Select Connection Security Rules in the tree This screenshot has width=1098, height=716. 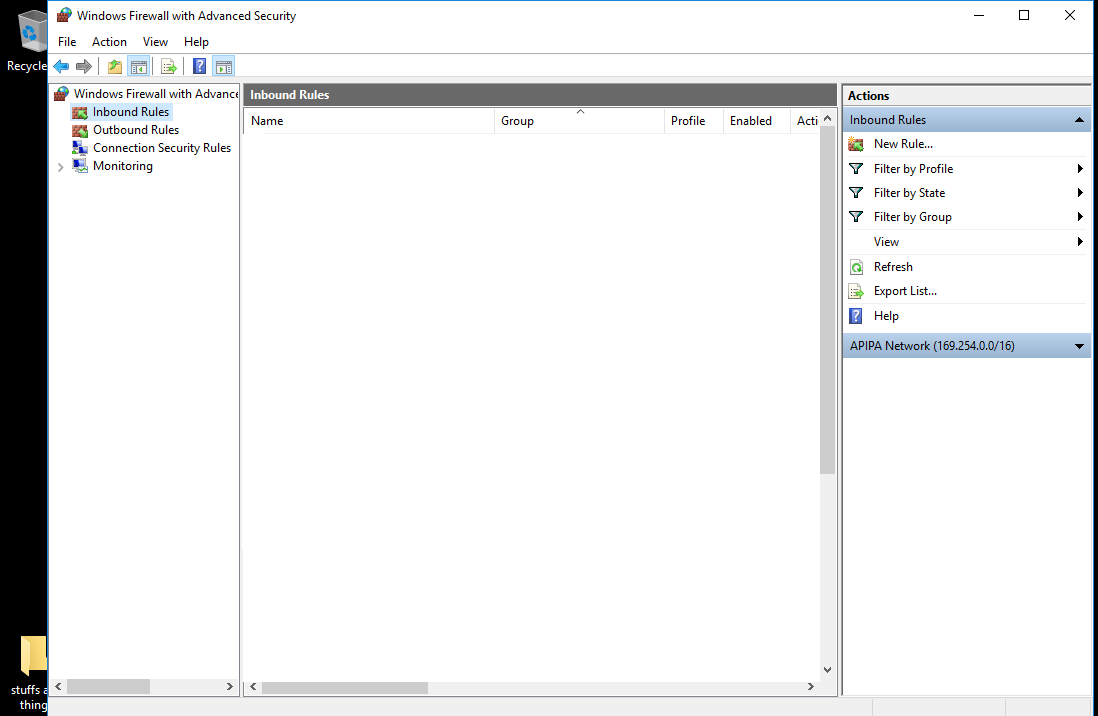pyautogui.click(x=162, y=147)
